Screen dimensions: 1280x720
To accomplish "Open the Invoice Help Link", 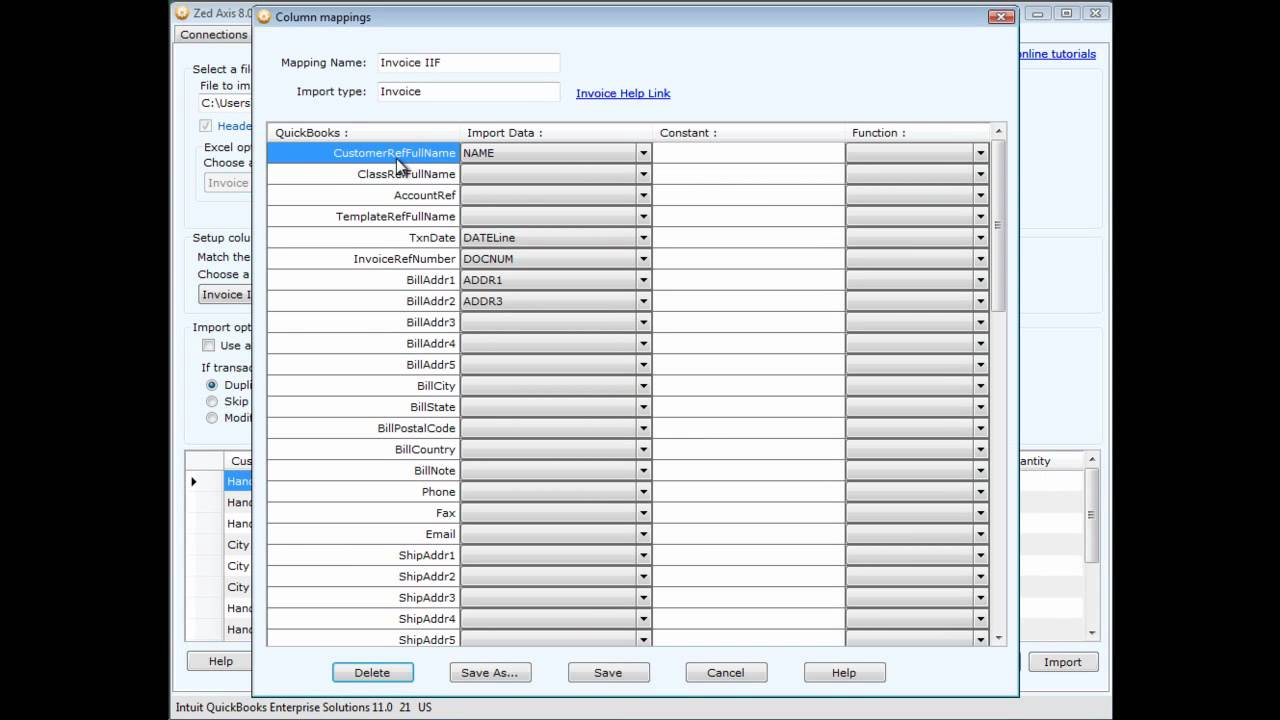I will click(x=623, y=93).
